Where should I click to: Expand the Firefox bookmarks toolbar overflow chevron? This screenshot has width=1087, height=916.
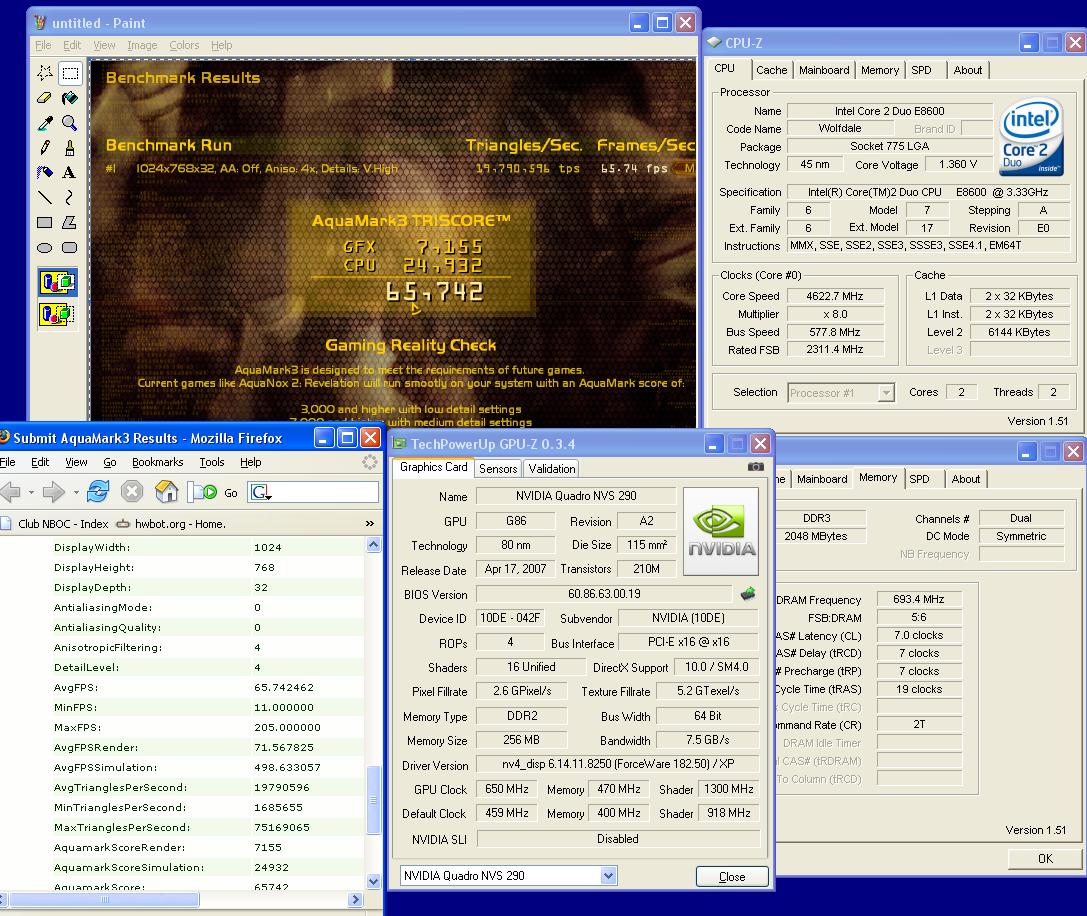[x=369, y=524]
